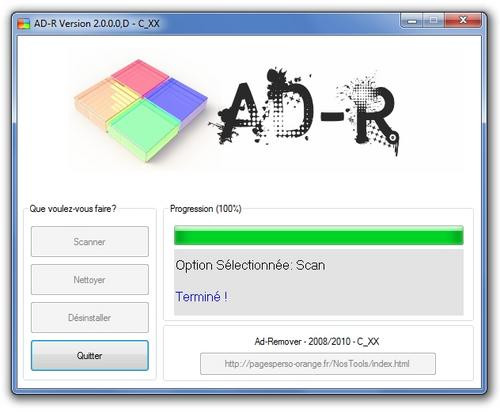Click 'Option Sélectionnée: Scan' text
The width and height of the screenshot is (500, 412).
[250, 265]
